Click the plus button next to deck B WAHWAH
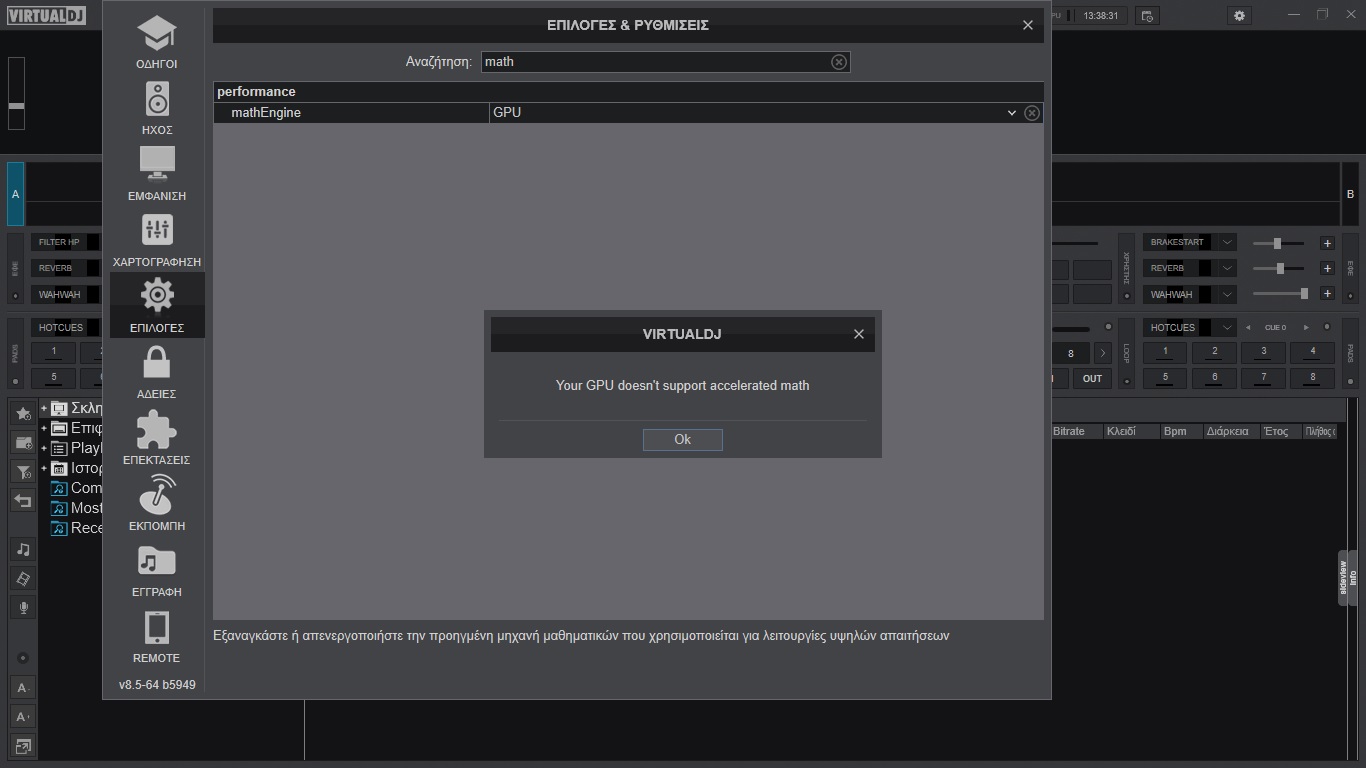This screenshot has height=768, width=1366. click(x=1327, y=293)
